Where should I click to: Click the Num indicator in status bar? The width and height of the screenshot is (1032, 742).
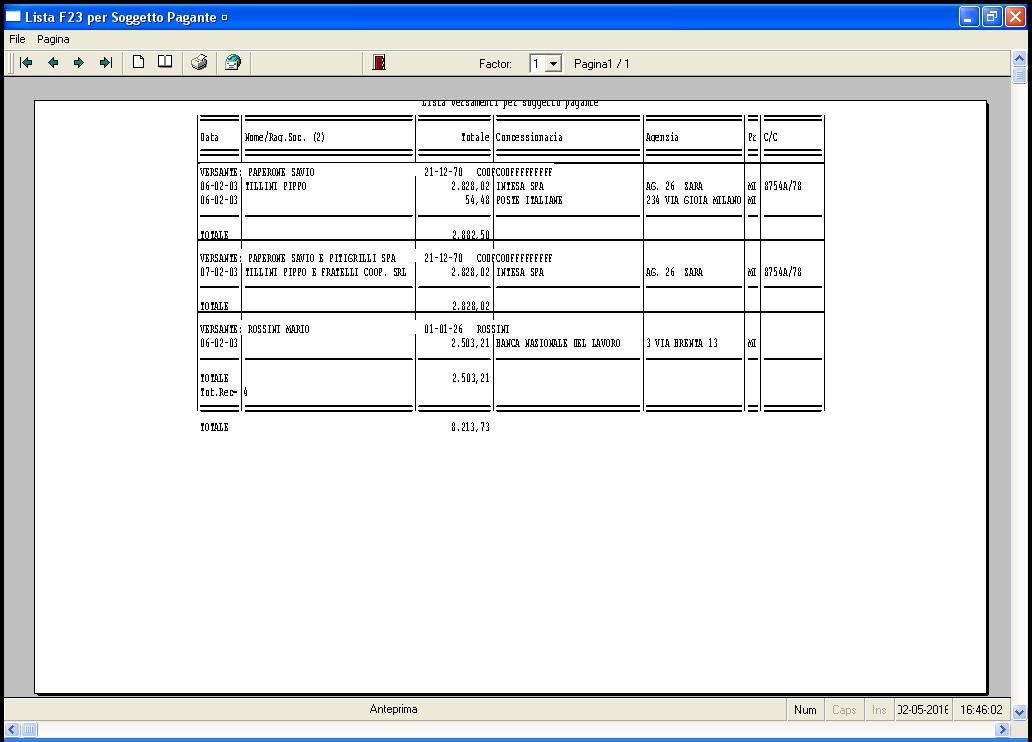click(x=805, y=710)
